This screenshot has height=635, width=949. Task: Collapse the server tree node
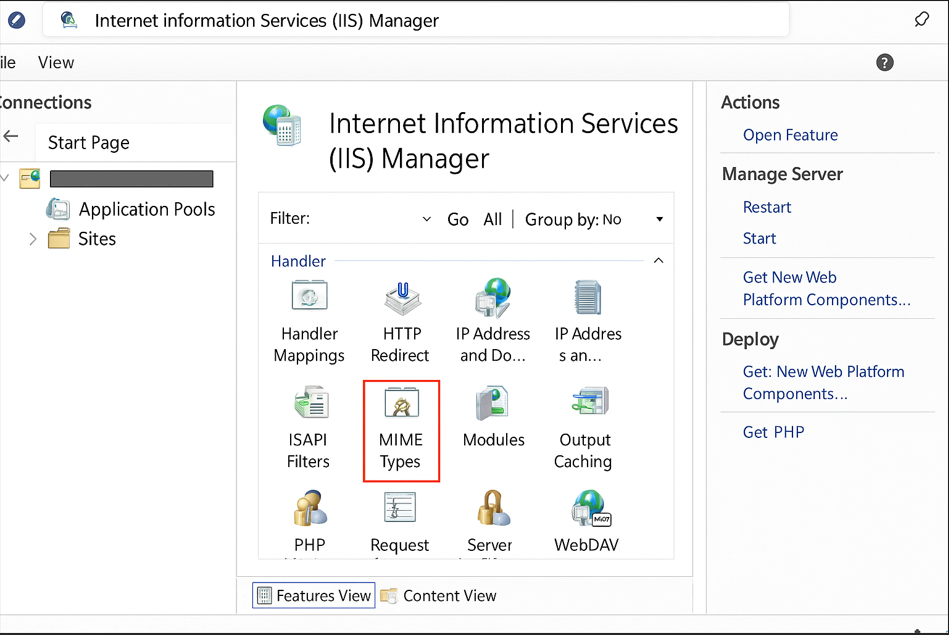pos(5,178)
